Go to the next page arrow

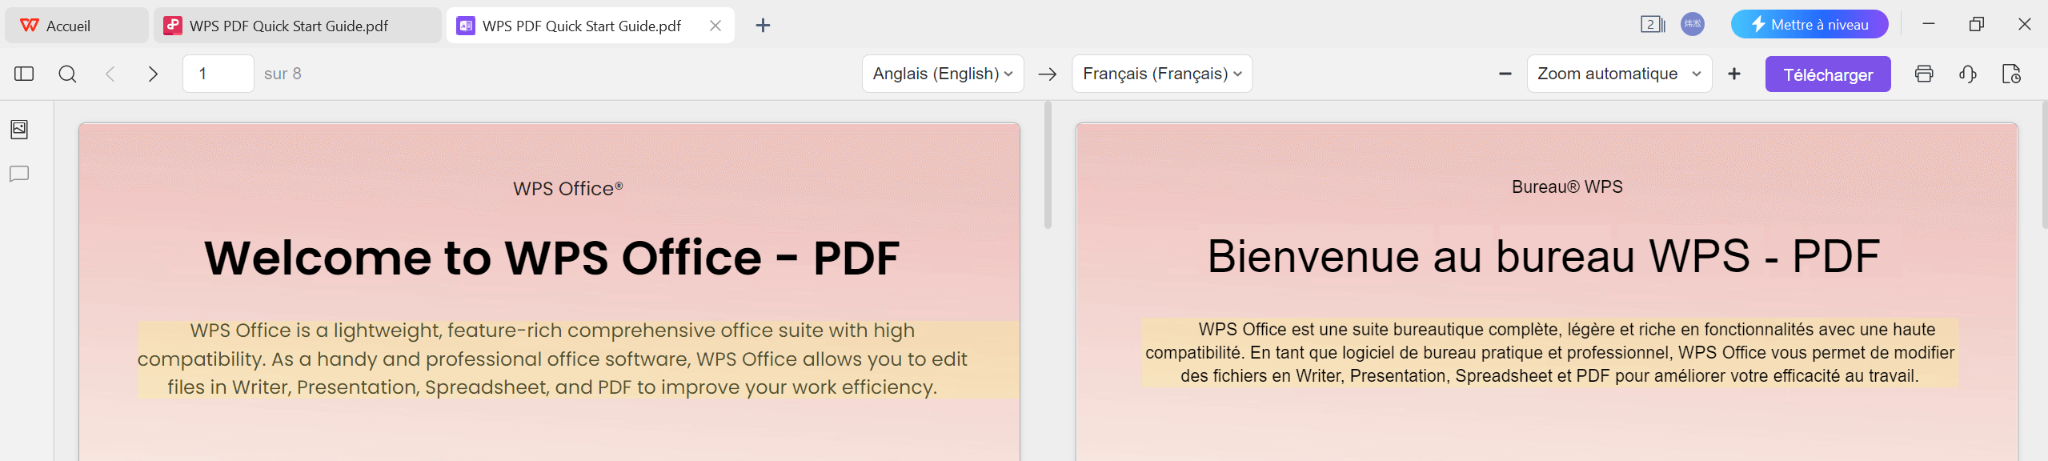click(153, 74)
